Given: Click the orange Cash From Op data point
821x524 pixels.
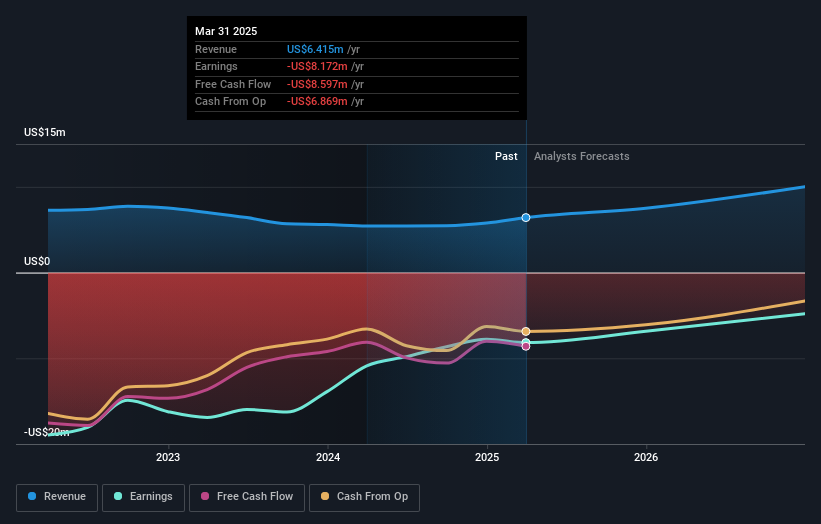Looking at the screenshot, I should point(526,331).
